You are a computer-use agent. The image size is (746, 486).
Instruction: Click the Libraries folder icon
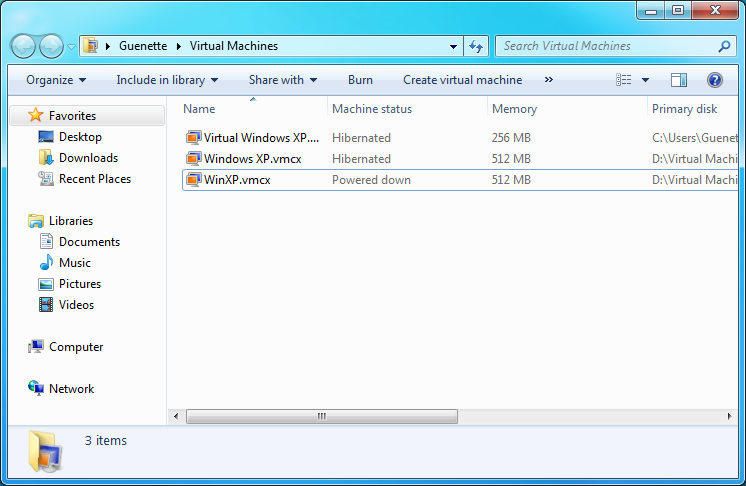point(36,221)
